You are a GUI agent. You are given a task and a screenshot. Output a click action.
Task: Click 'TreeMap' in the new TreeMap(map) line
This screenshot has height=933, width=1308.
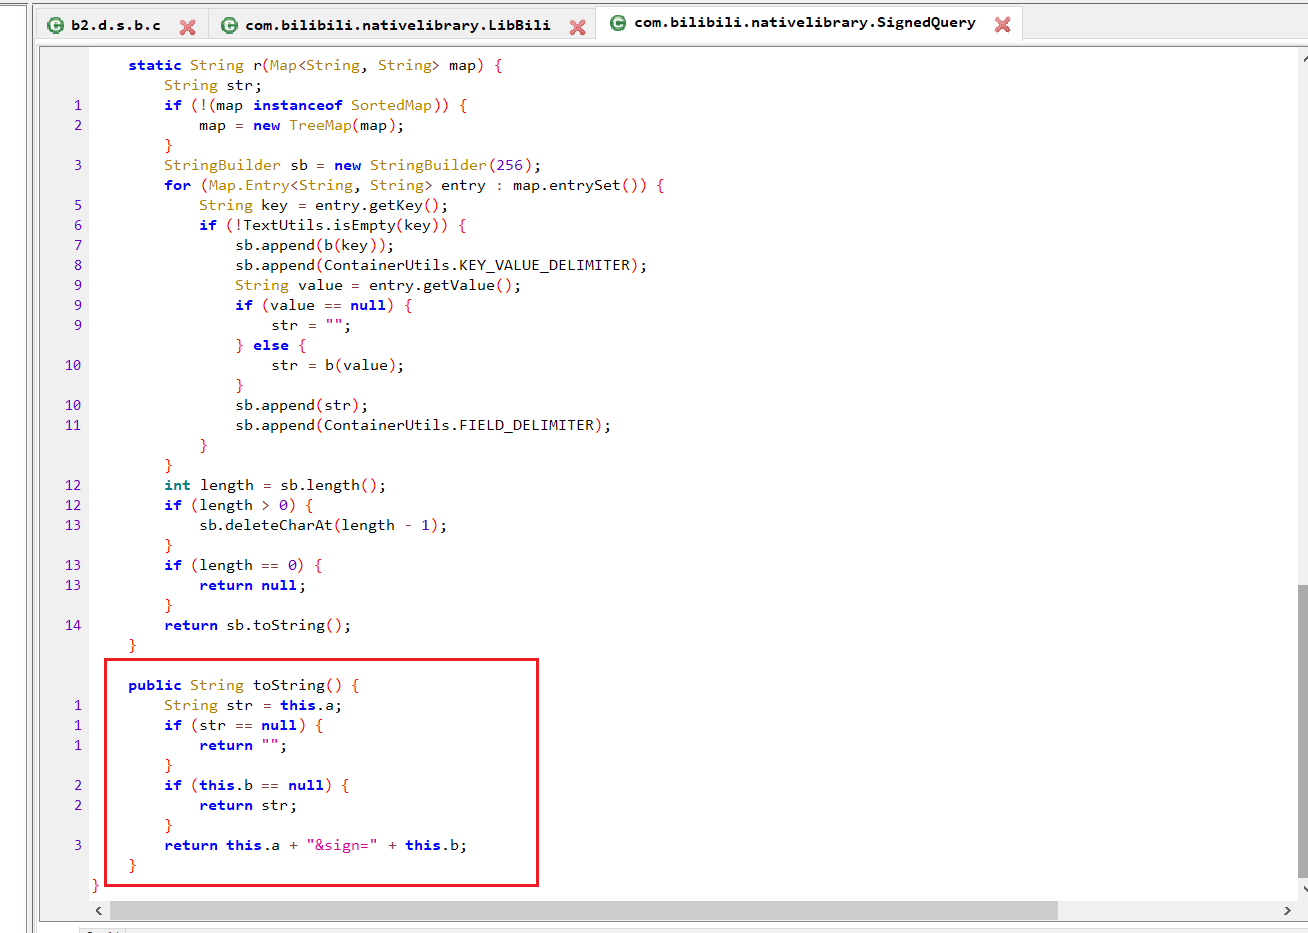320,125
